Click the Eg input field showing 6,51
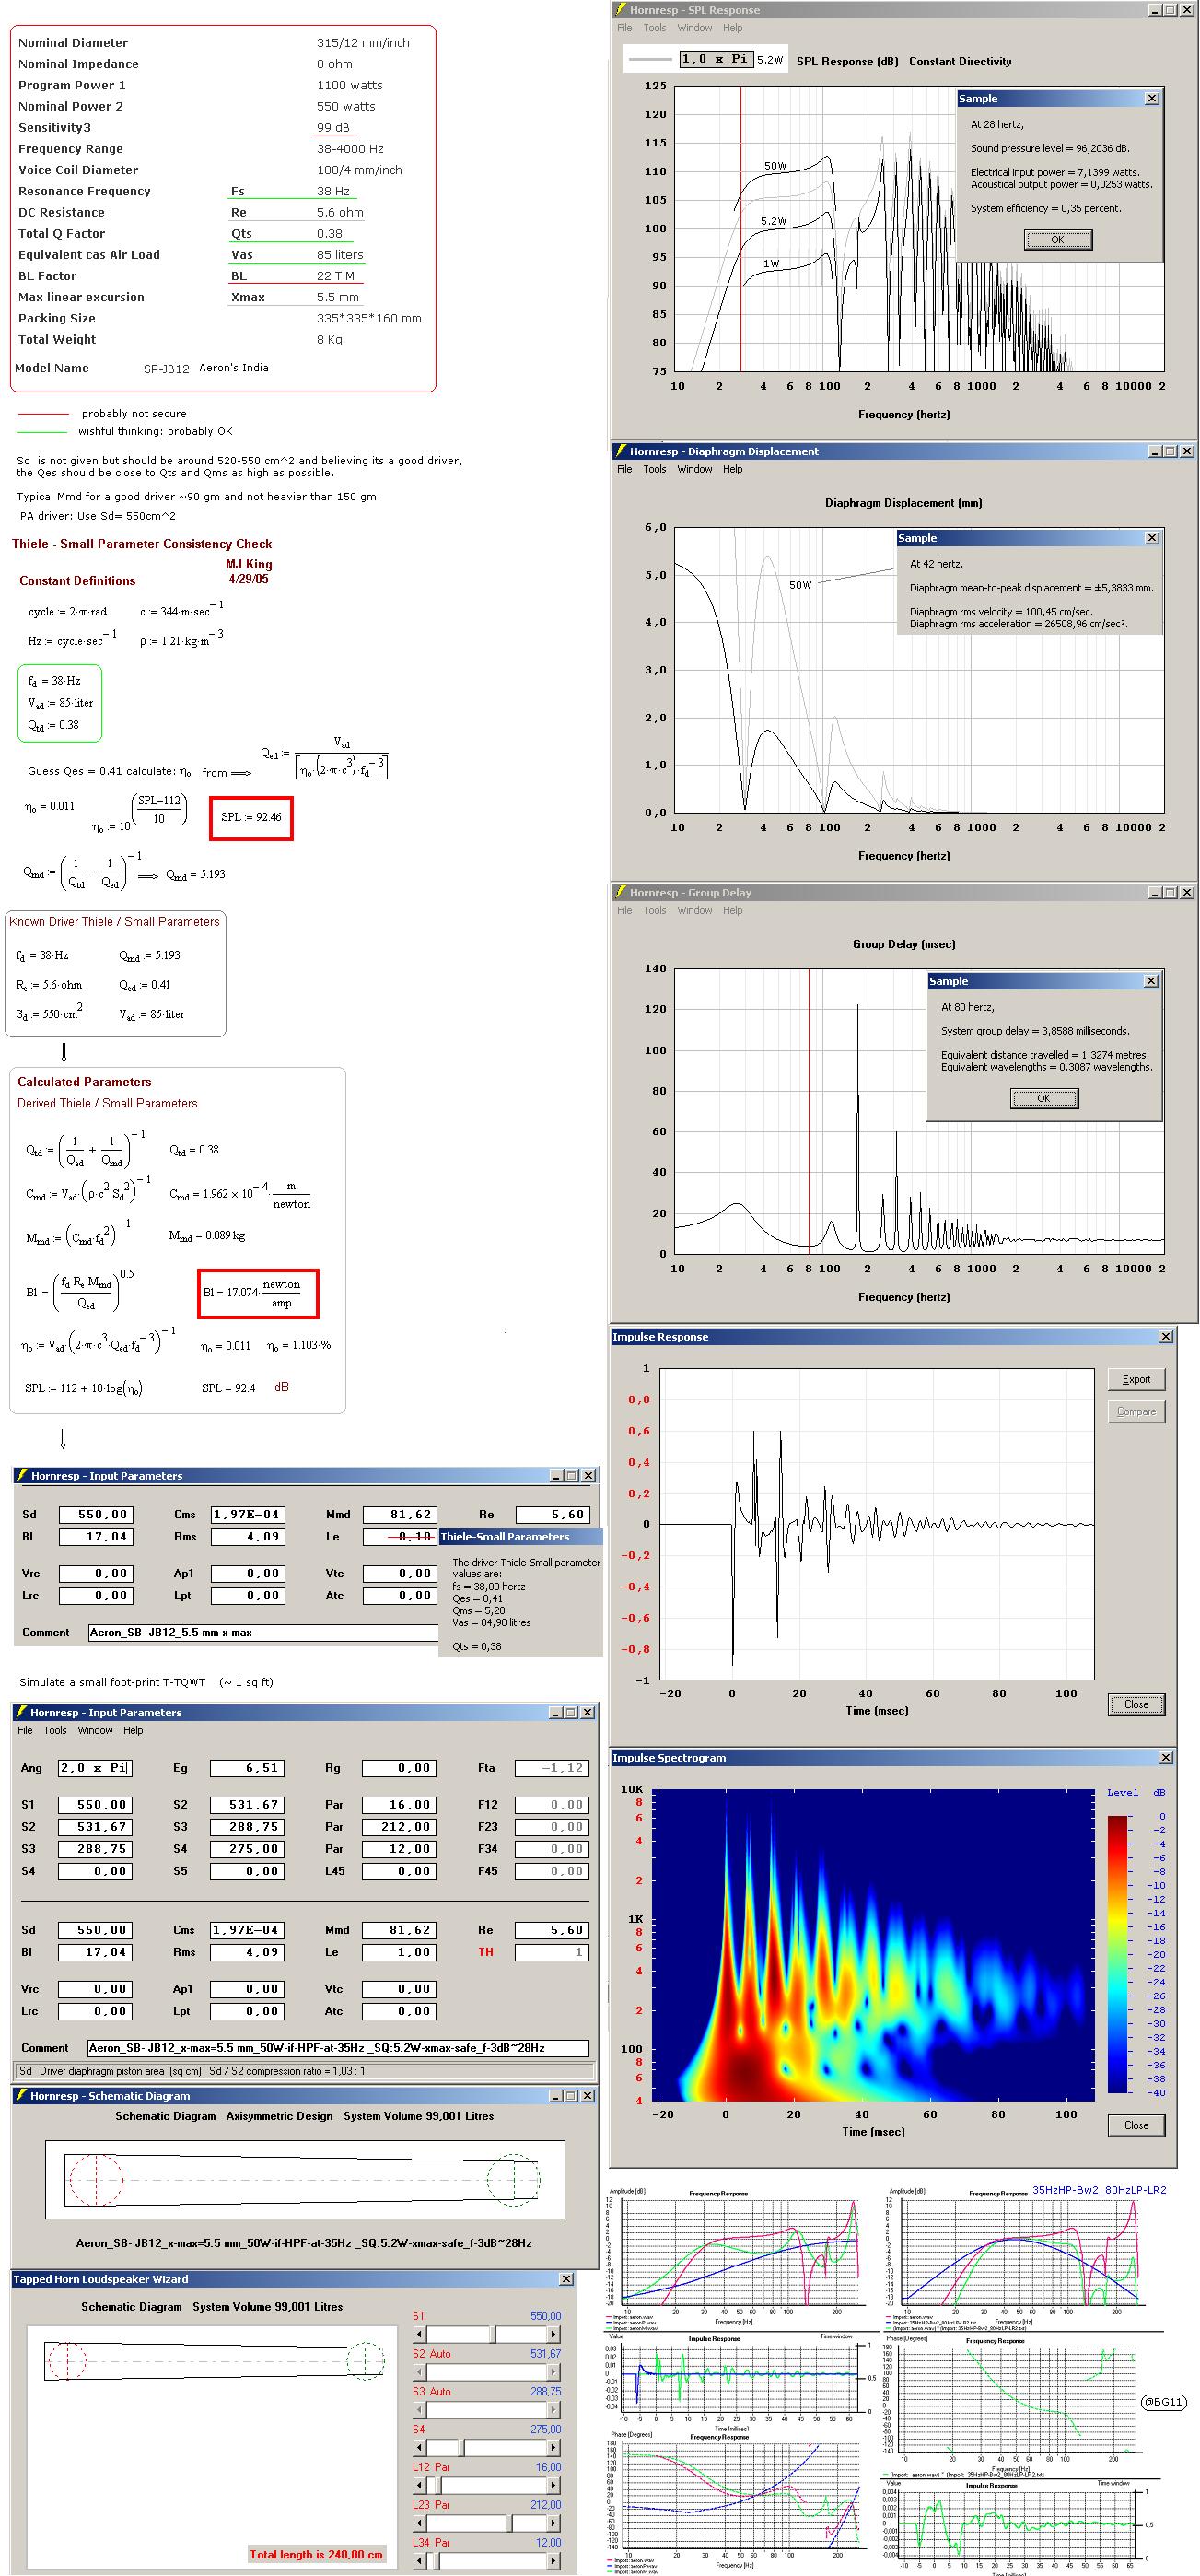1200x2576 pixels. click(x=247, y=1768)
